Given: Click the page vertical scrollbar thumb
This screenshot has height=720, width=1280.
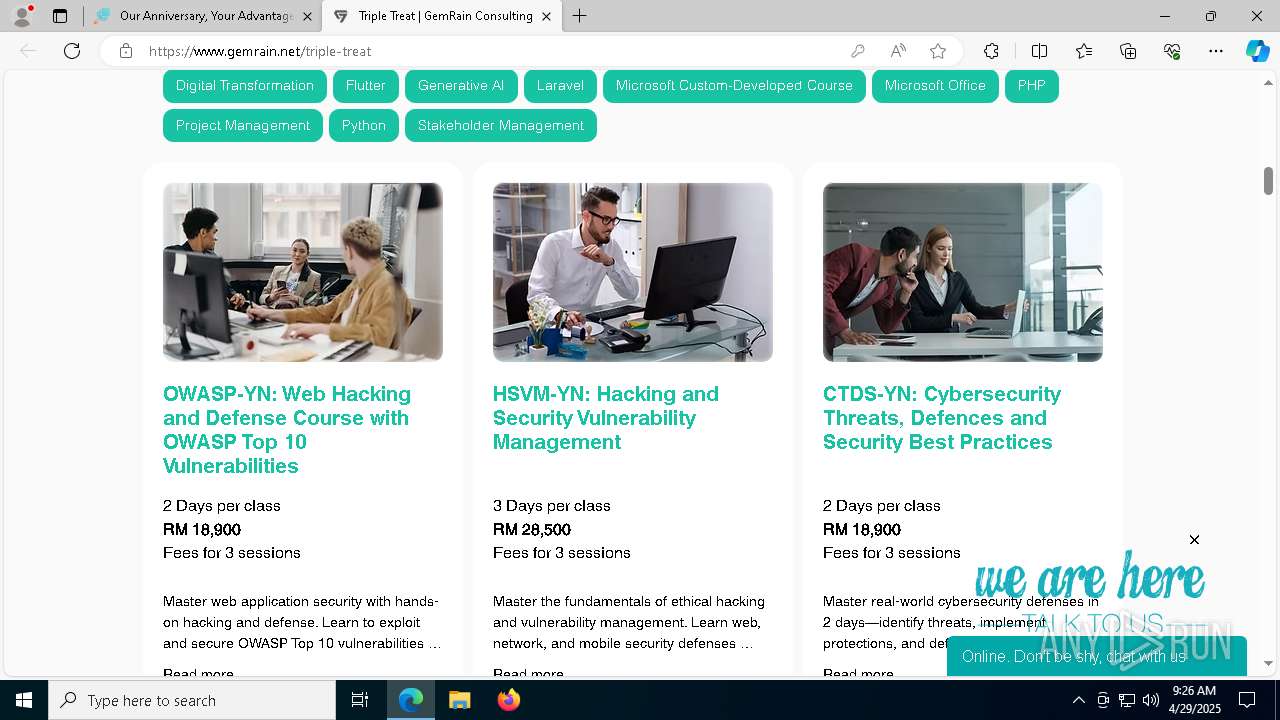Looking at the screenshot, I should click(x=1268, y=181).
